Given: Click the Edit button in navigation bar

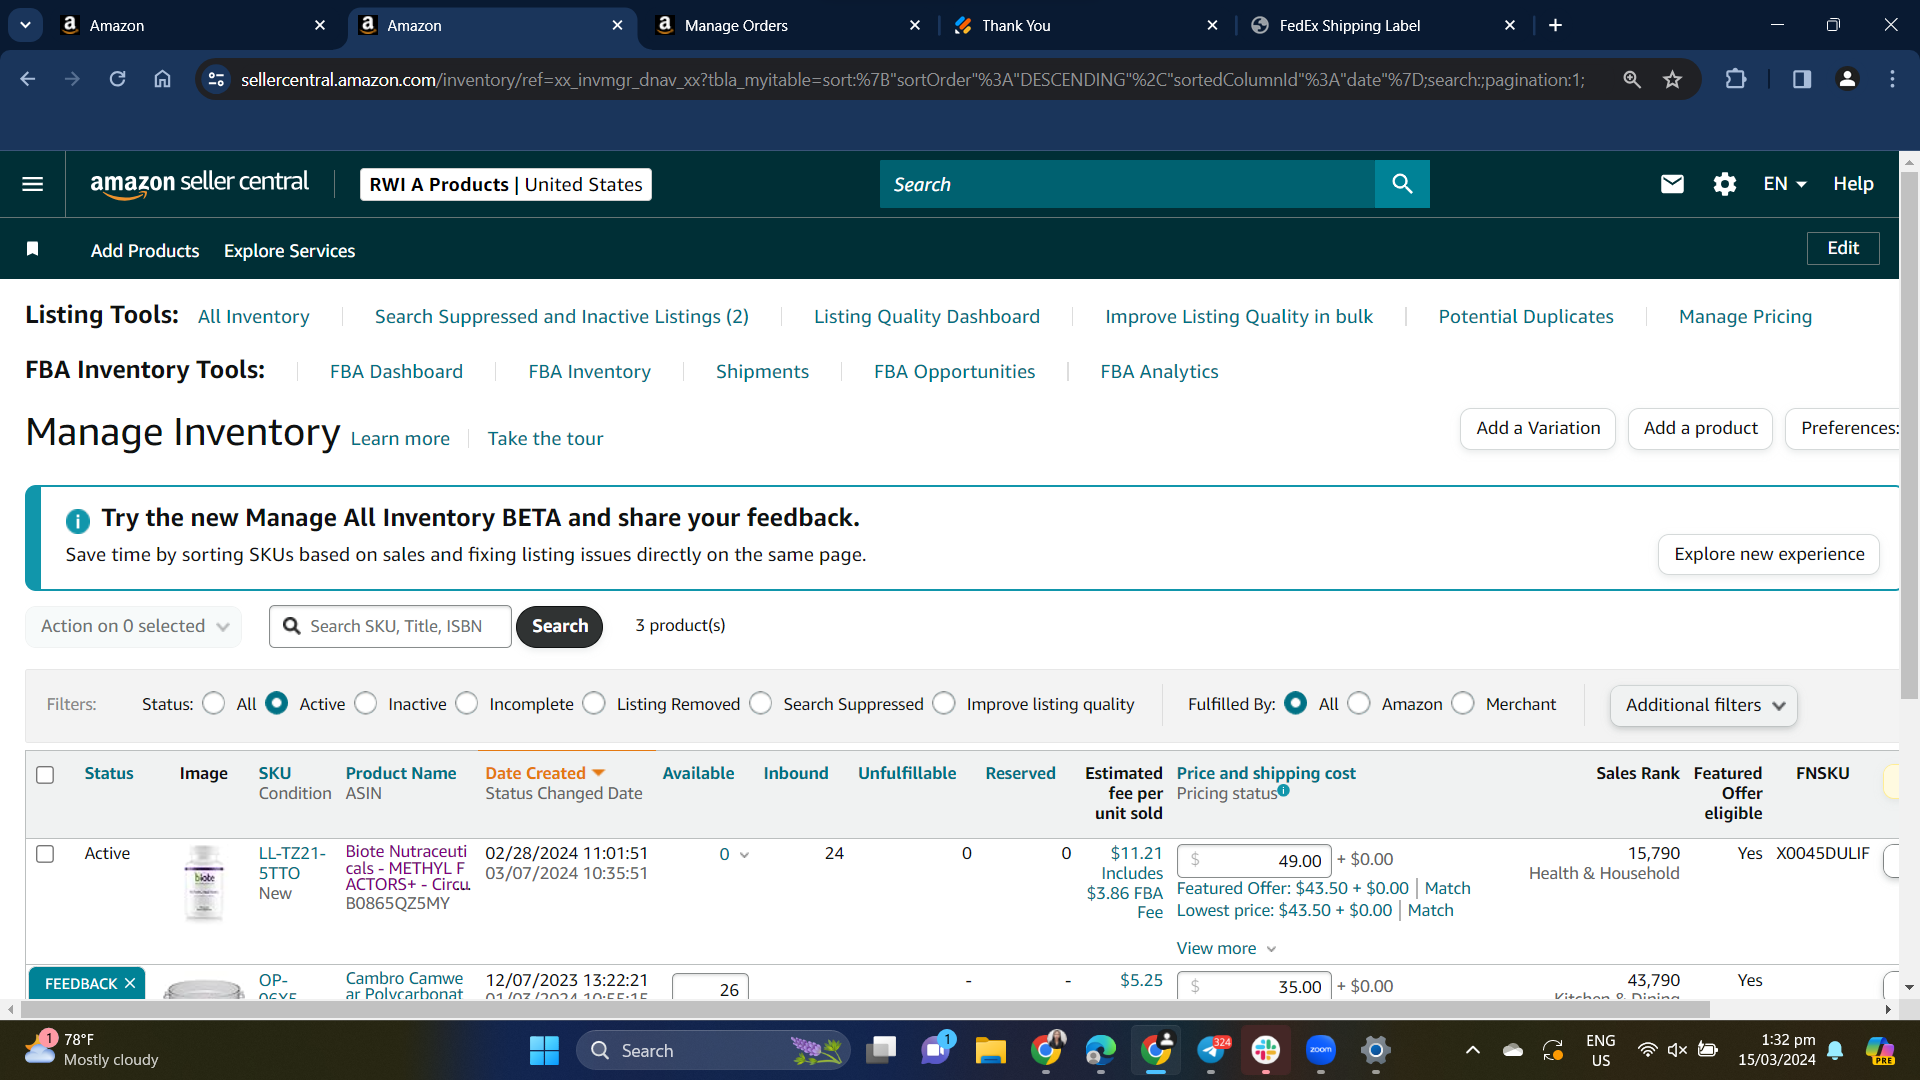Looking at the screenshot, I should (x=1843, y=248).
